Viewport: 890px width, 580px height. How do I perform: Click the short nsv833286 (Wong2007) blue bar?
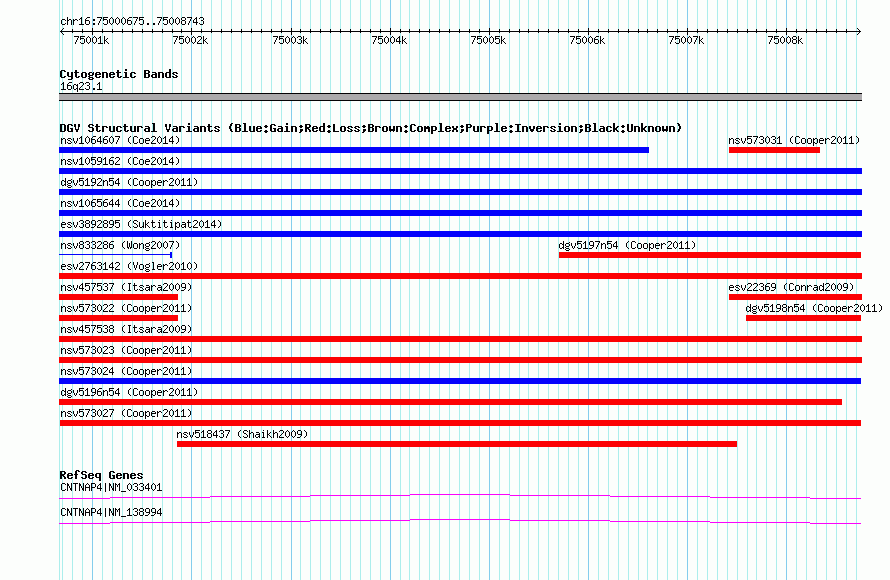(116, 255)
